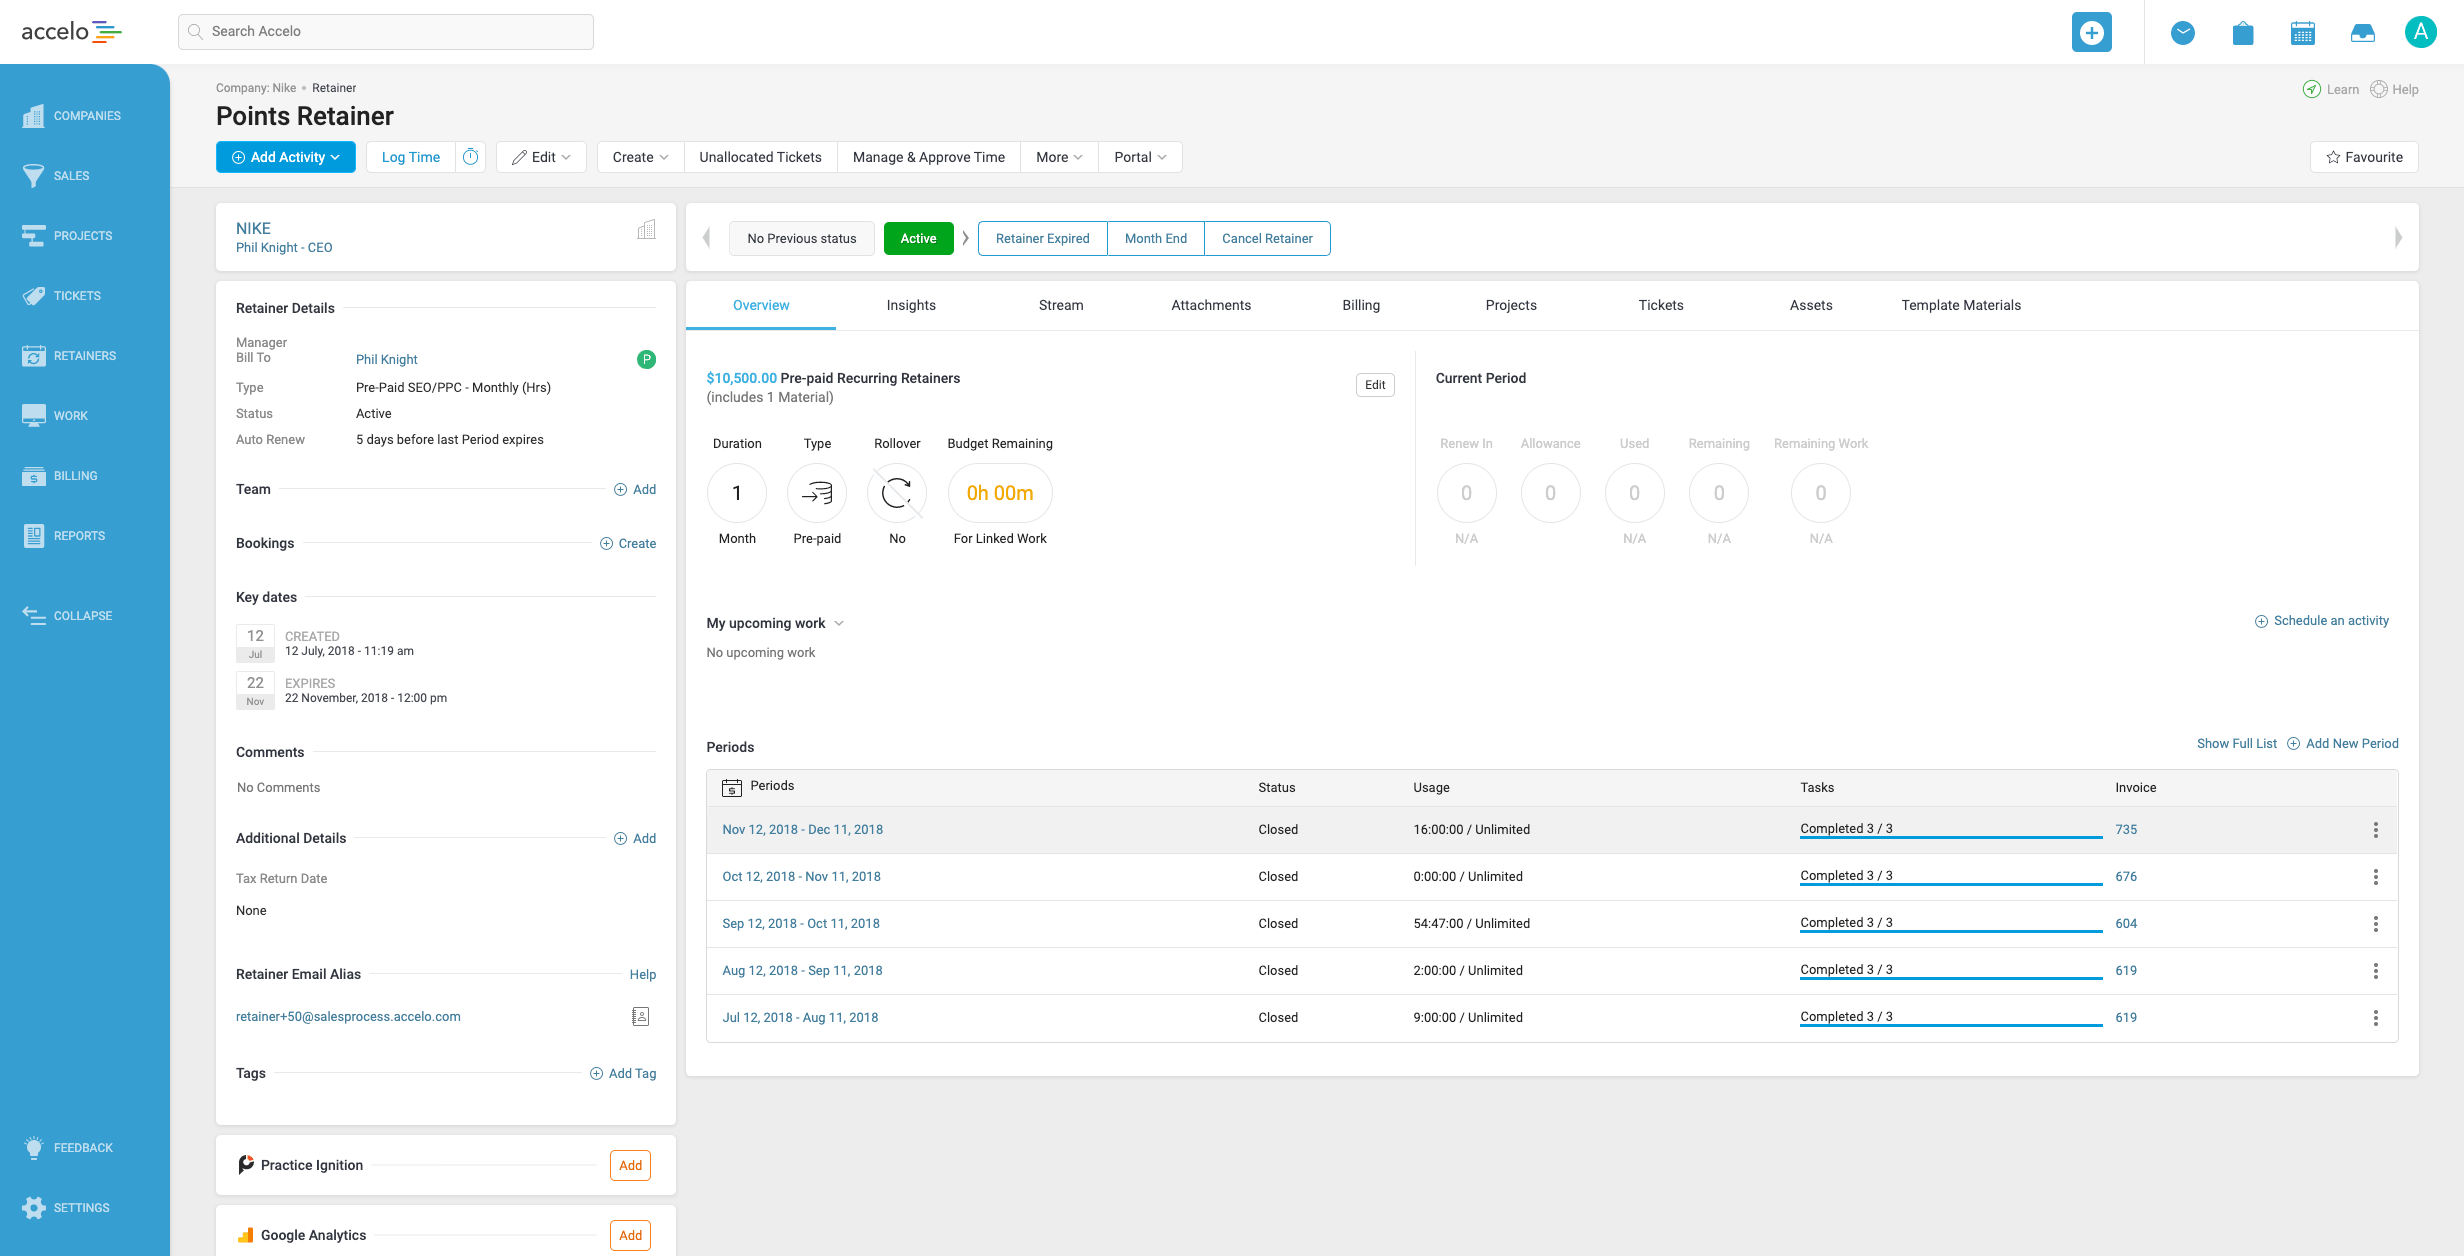The width and height of the screenshot is (2464, 1256).
Task: Click the retainer email alias contact icon
Action: coord(641,1016)
